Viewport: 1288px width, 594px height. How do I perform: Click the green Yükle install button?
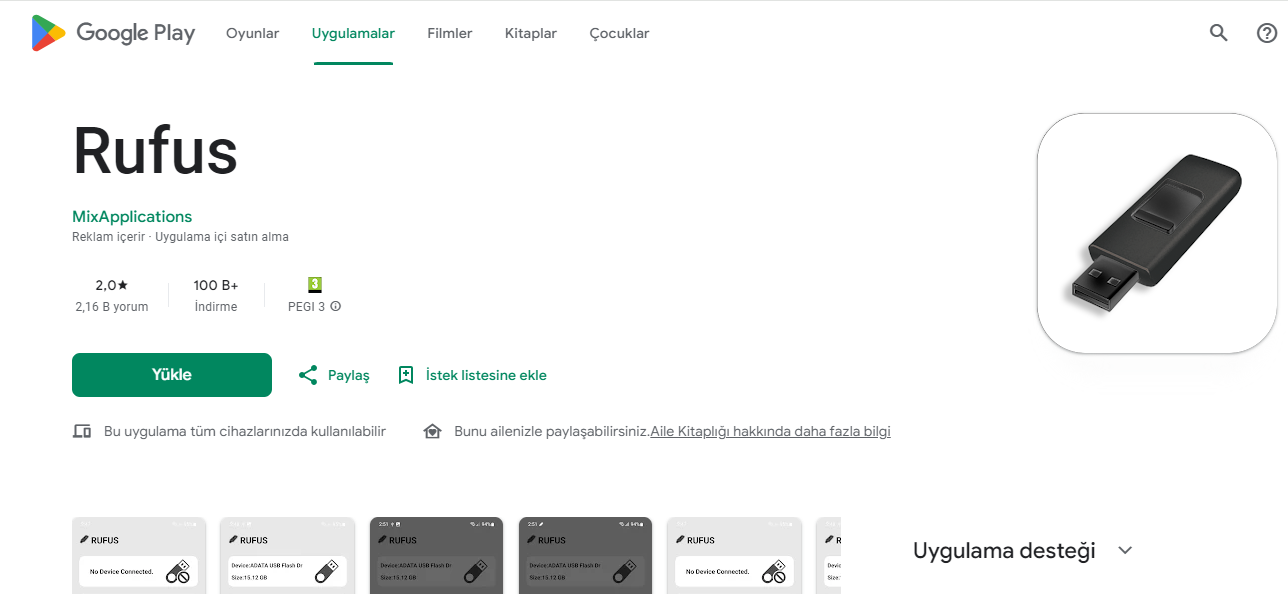coord(172,375)
